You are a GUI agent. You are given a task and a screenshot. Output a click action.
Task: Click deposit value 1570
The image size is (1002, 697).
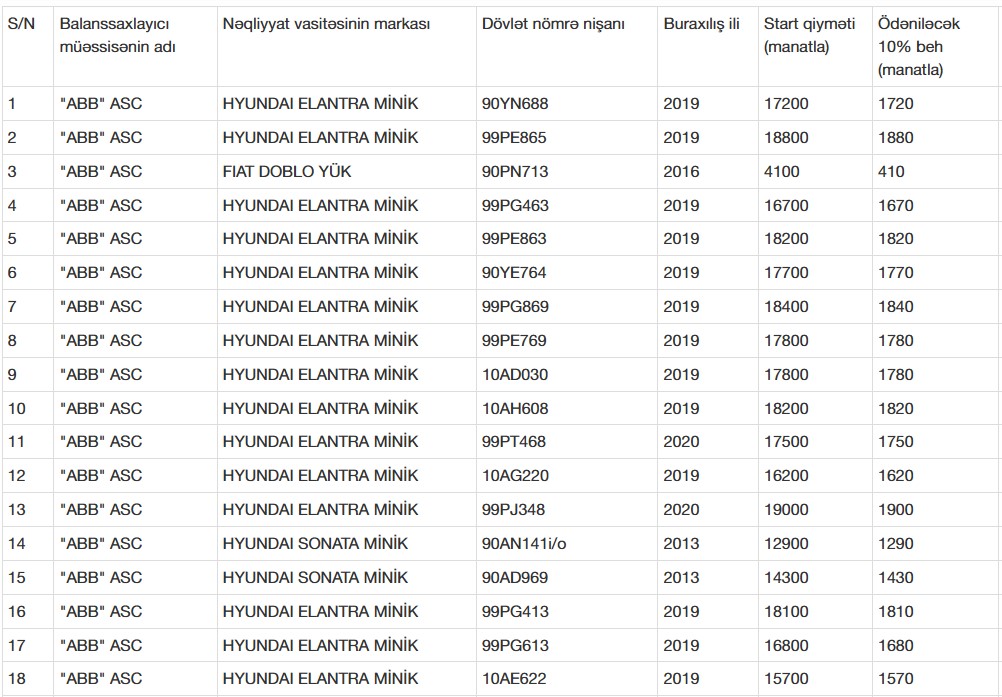click(895, 678)
